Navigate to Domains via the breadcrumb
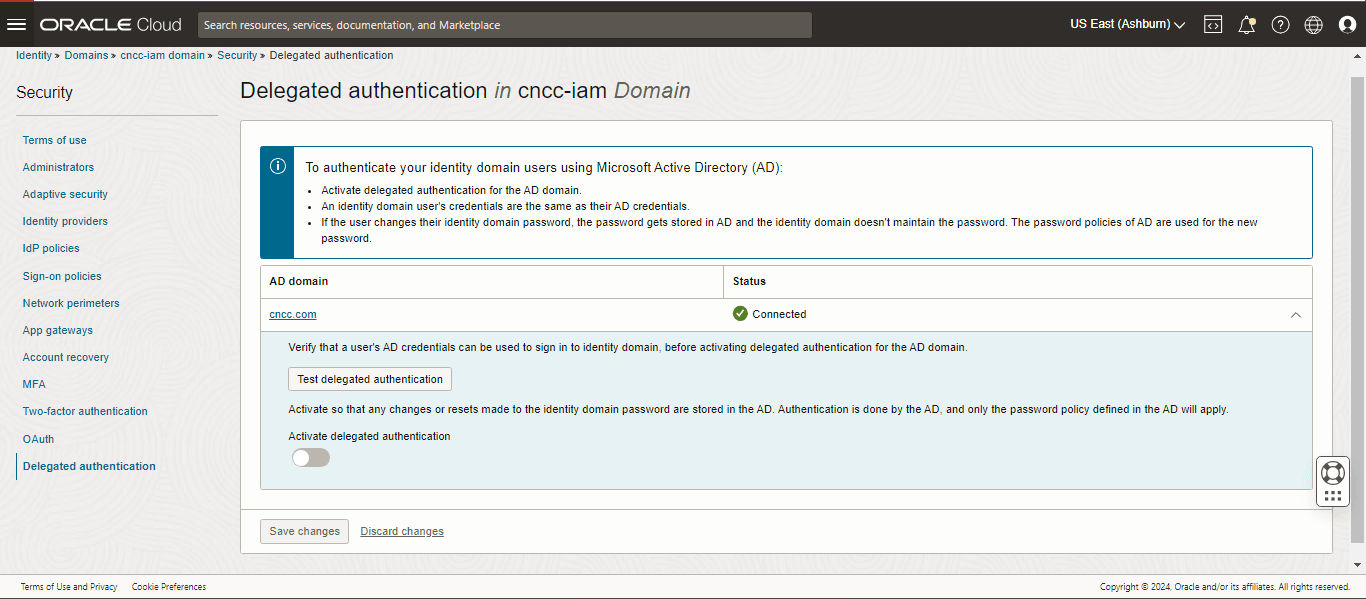Screen dimensions: 1366x599 point(86,55)
